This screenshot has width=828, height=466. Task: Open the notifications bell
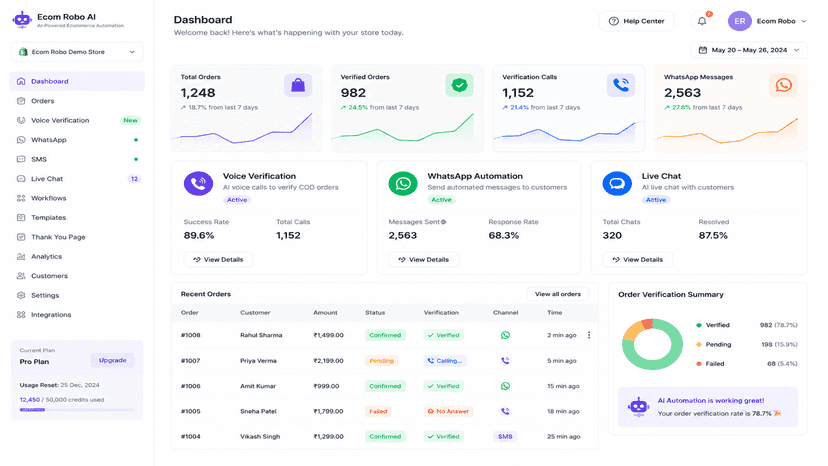[x=702, y=21]
